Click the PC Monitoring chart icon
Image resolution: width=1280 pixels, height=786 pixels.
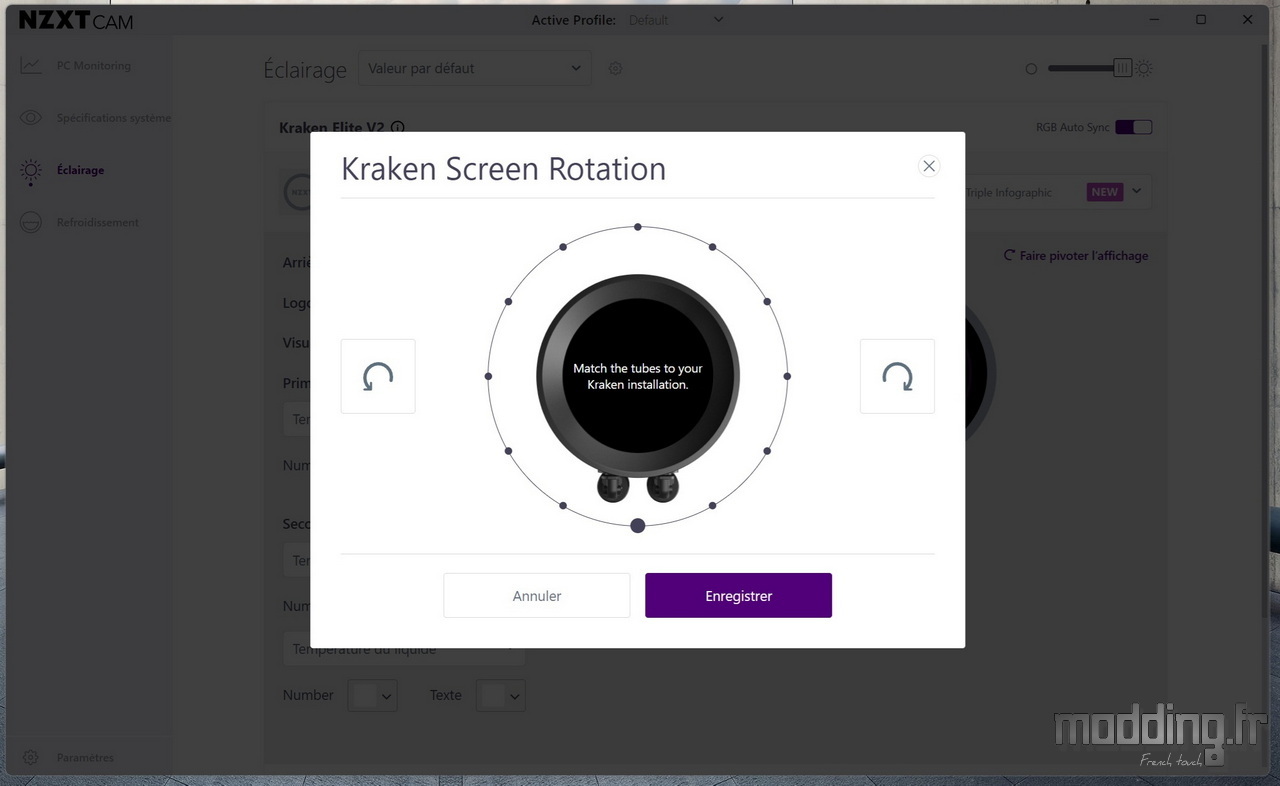31,66
